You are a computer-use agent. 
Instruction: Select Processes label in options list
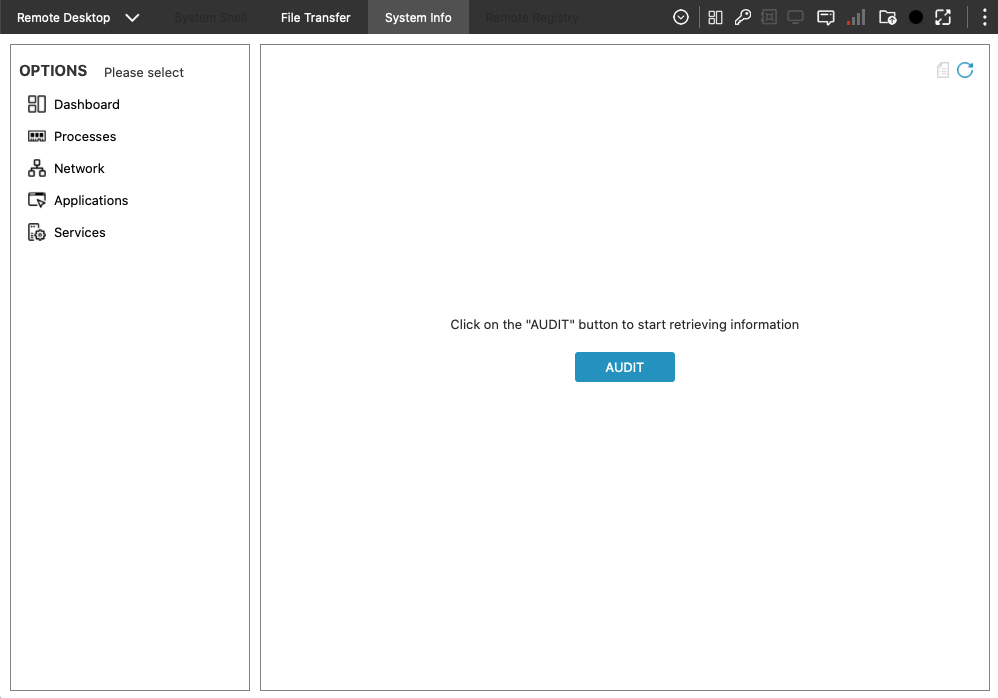(85, 136)
